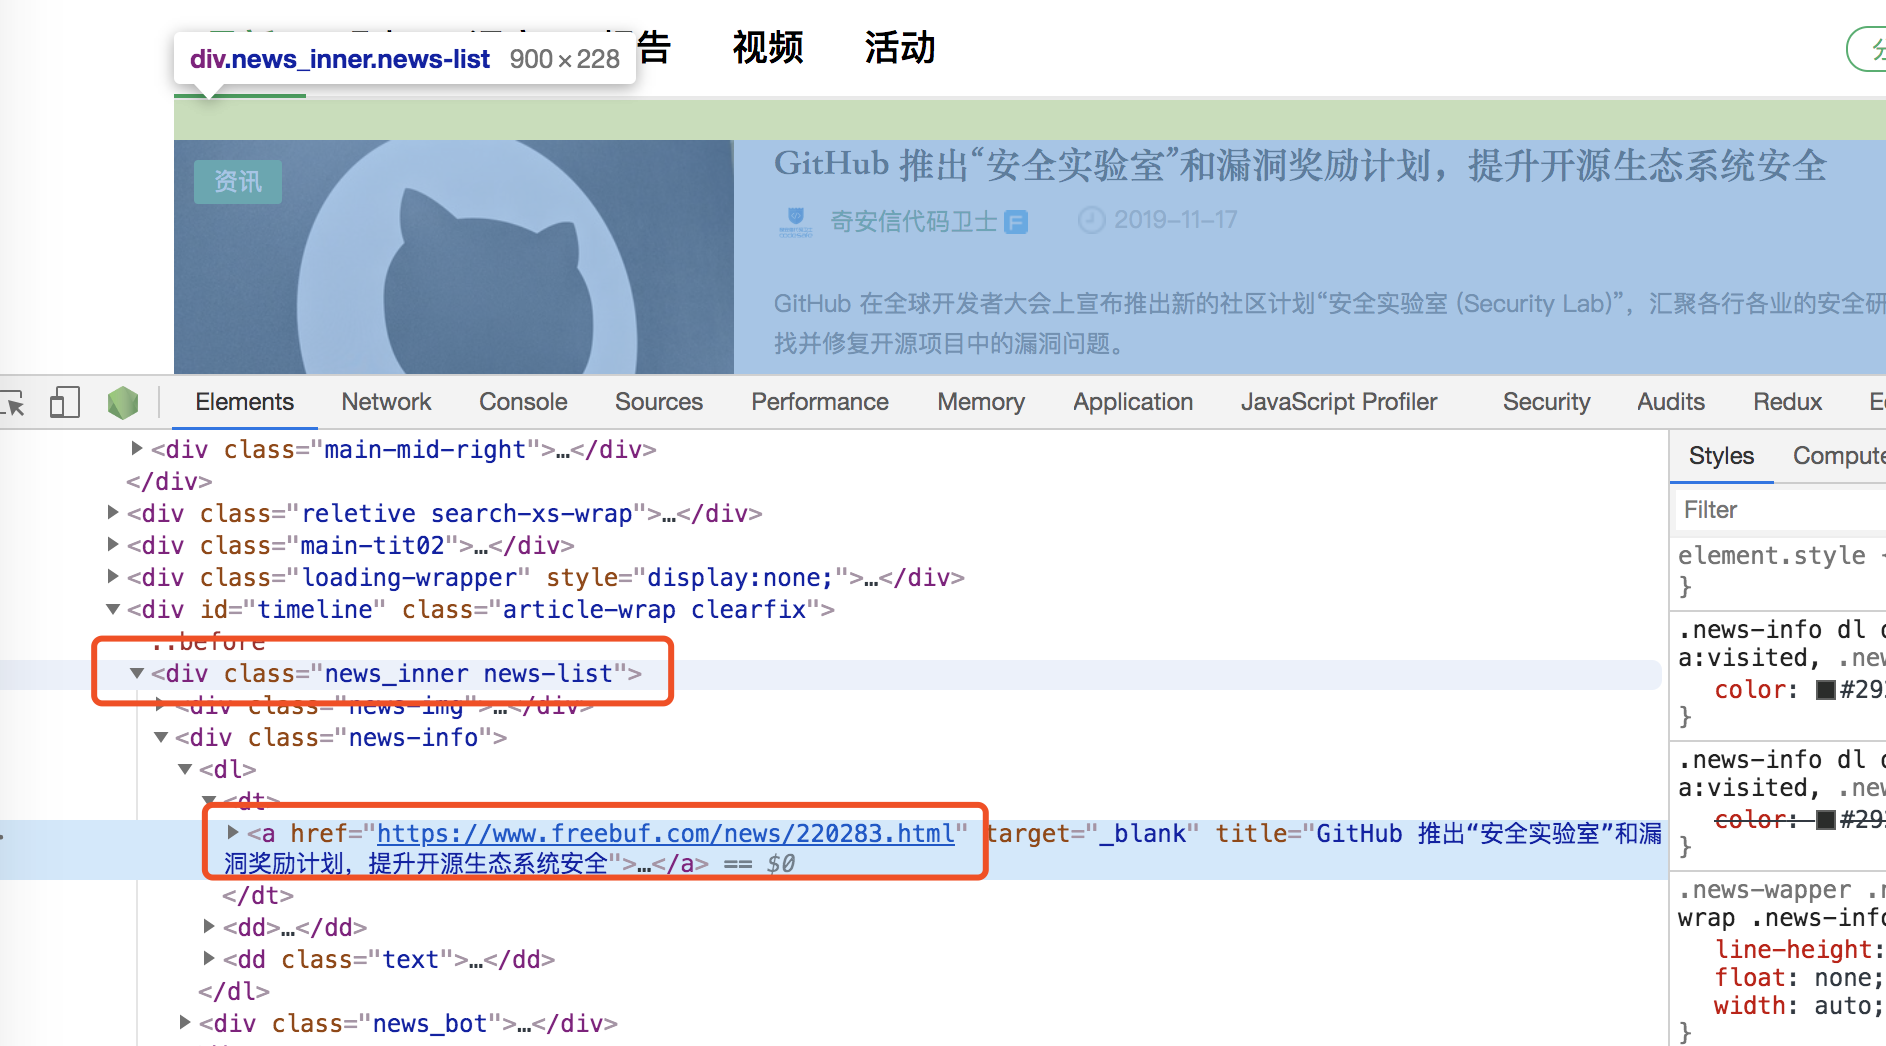This screenshot has height=1046, width=1886.
Task: Click the clock icon before 2019-11-17
Action: 1091,220
